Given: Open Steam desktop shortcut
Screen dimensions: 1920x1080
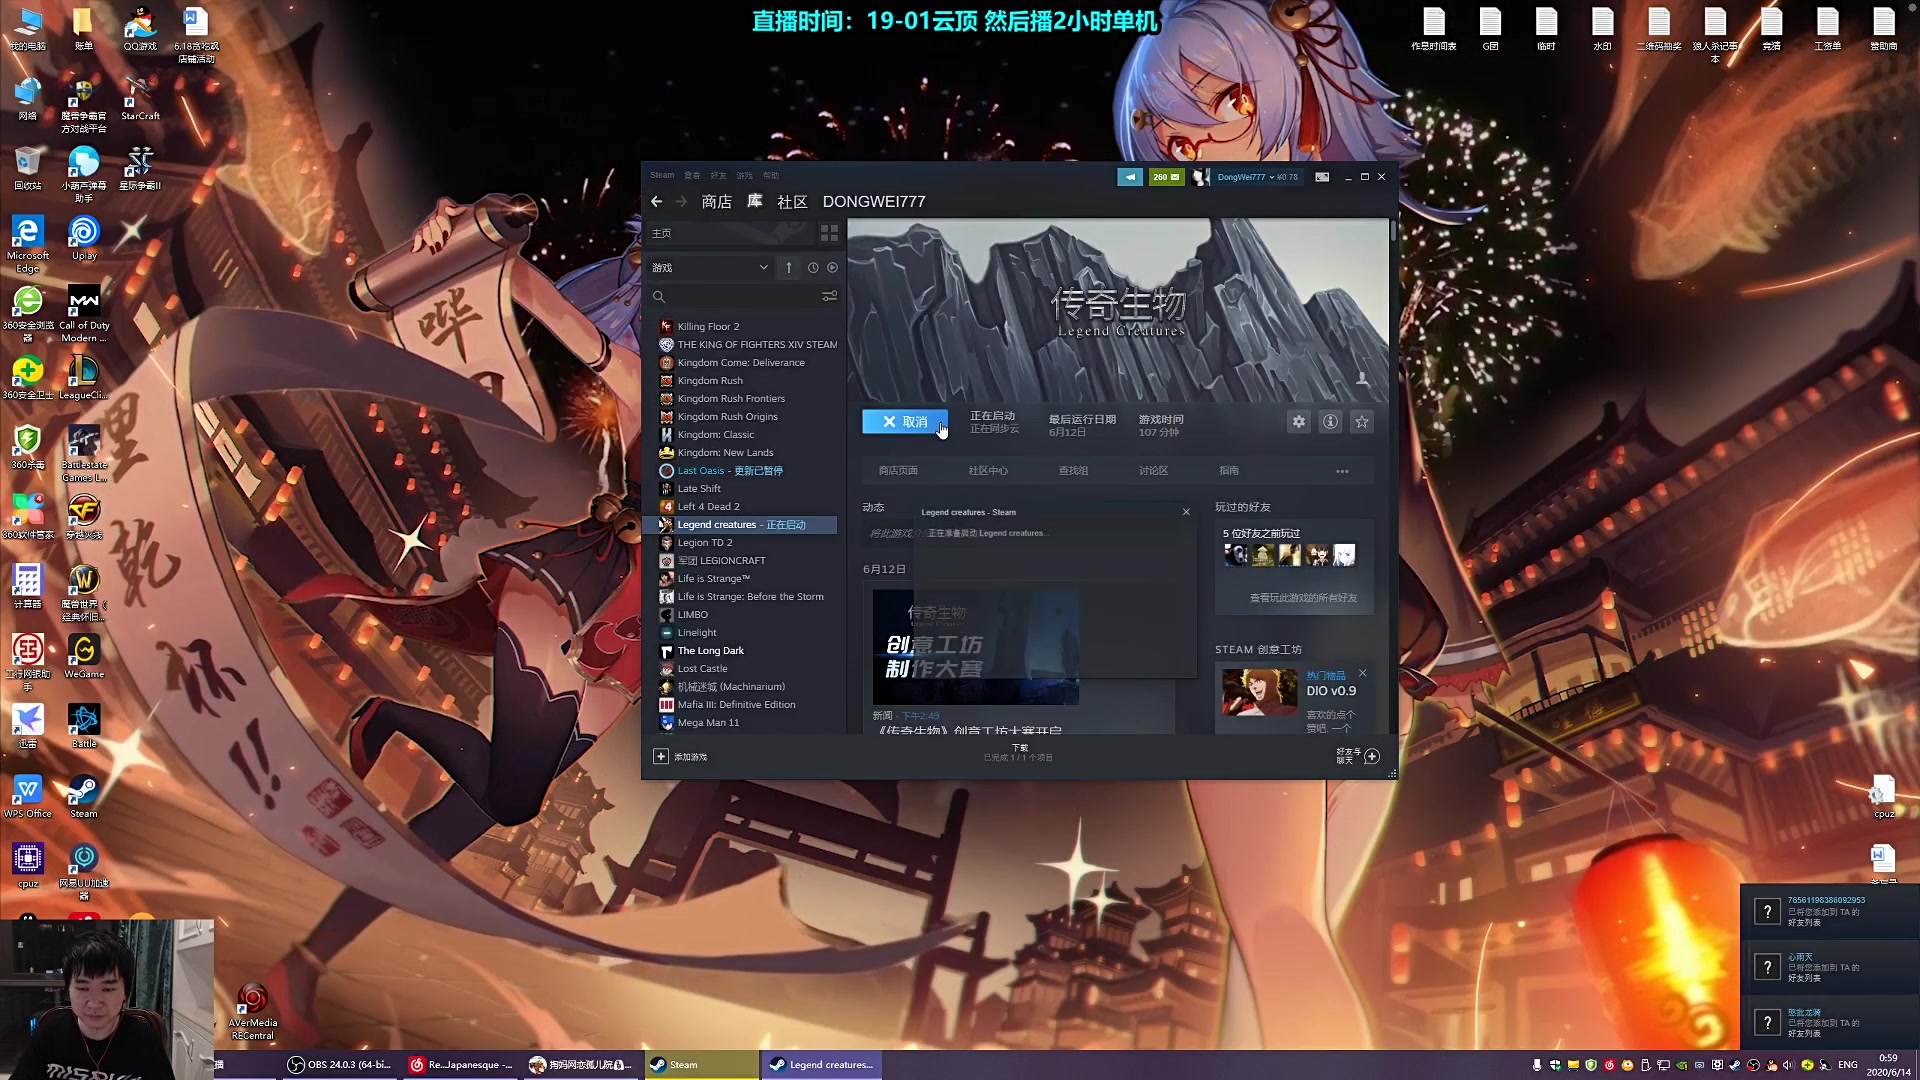Looking at the screenshot, I should (84, 796).
